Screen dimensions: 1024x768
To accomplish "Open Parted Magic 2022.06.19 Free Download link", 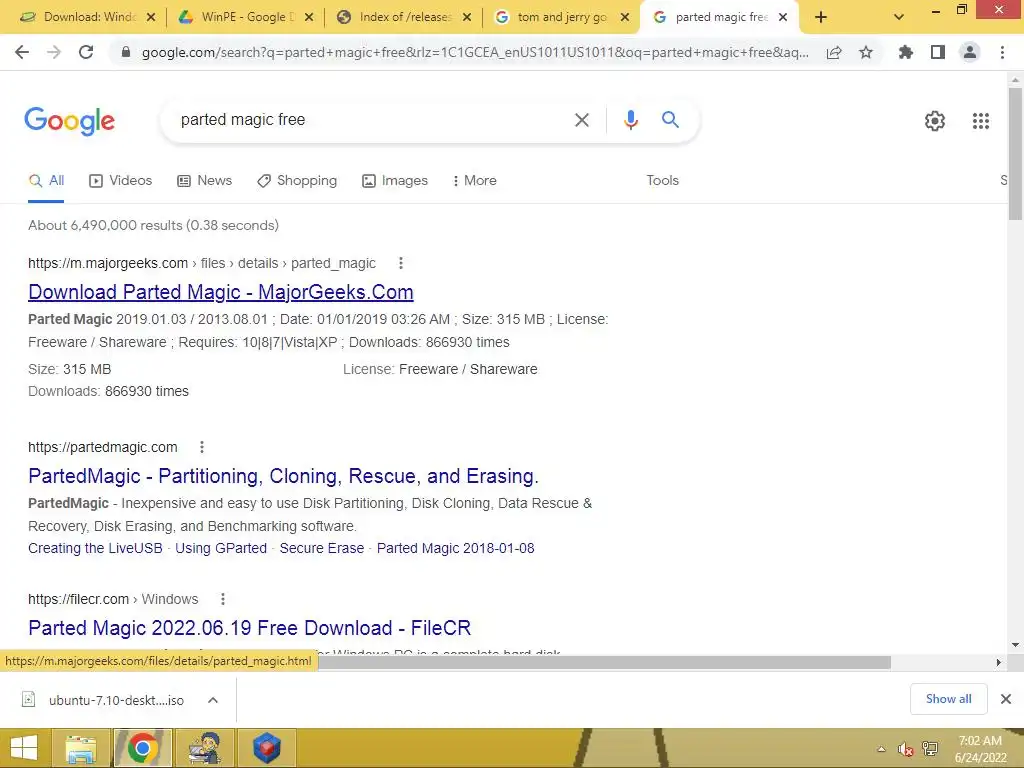I will click(x=249, y=628).
